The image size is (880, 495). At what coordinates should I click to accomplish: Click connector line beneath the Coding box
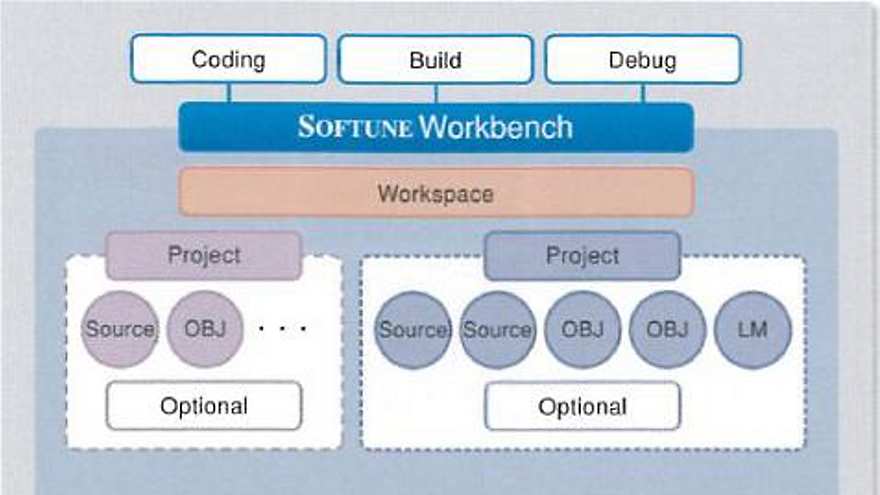click(x=228, y=93)
